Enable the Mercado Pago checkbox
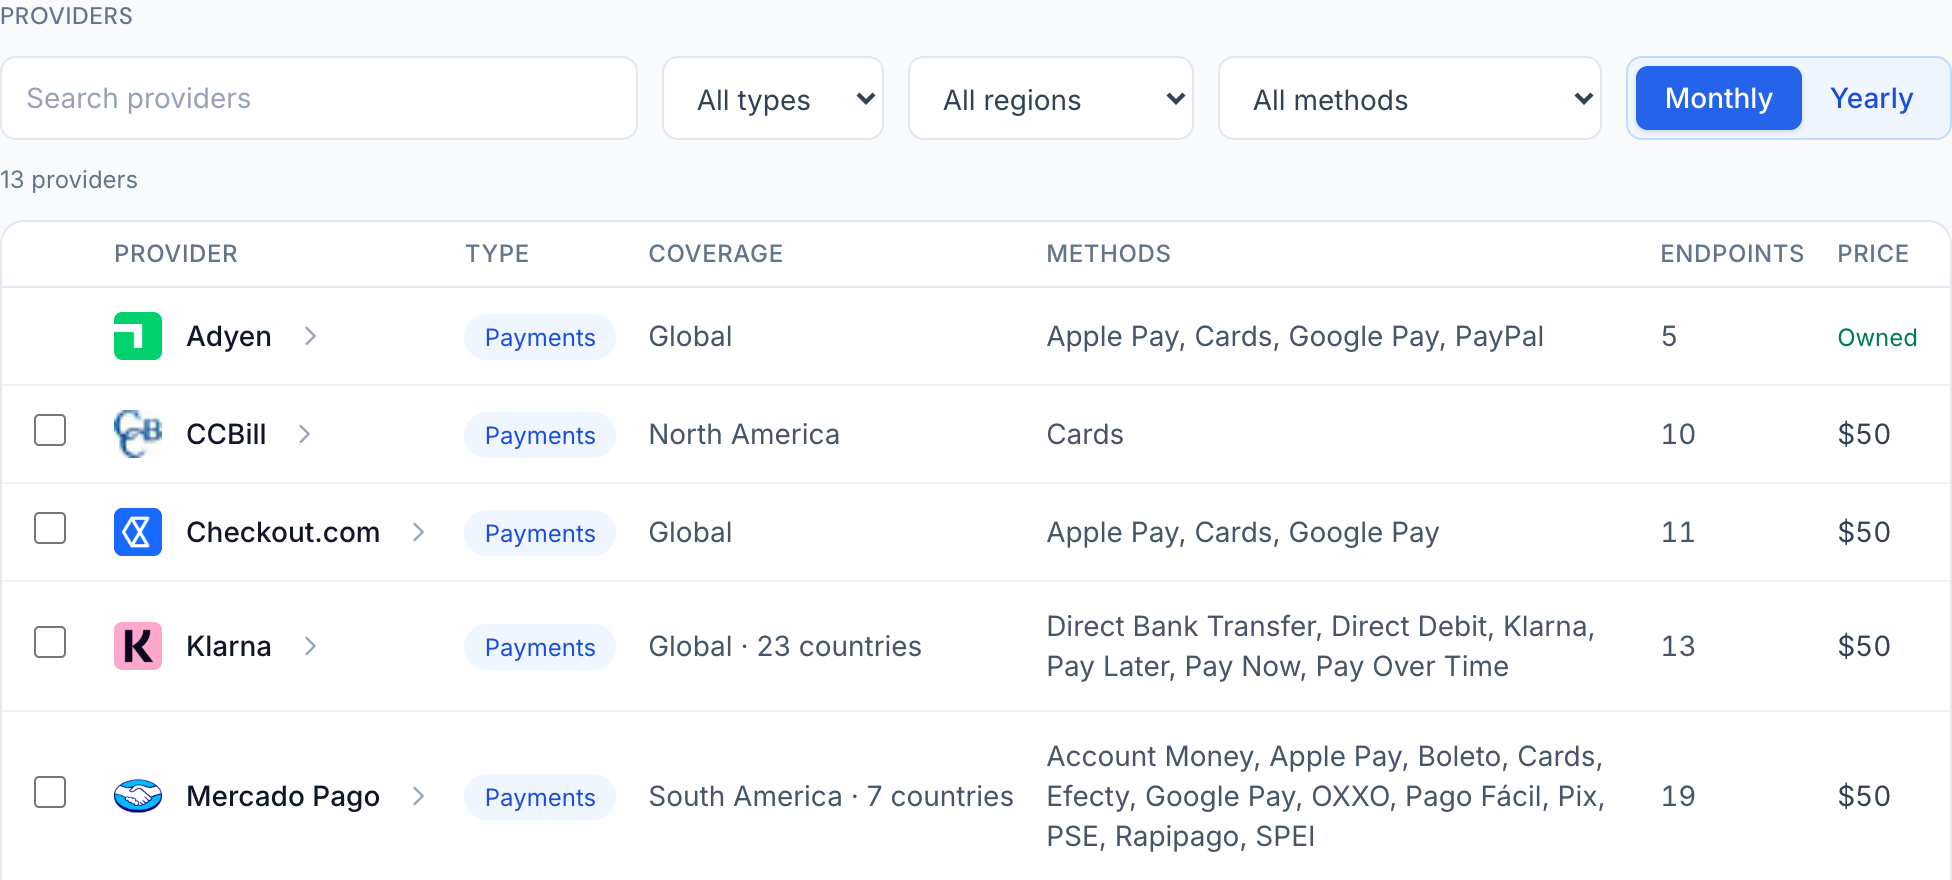 pos(50,793)
